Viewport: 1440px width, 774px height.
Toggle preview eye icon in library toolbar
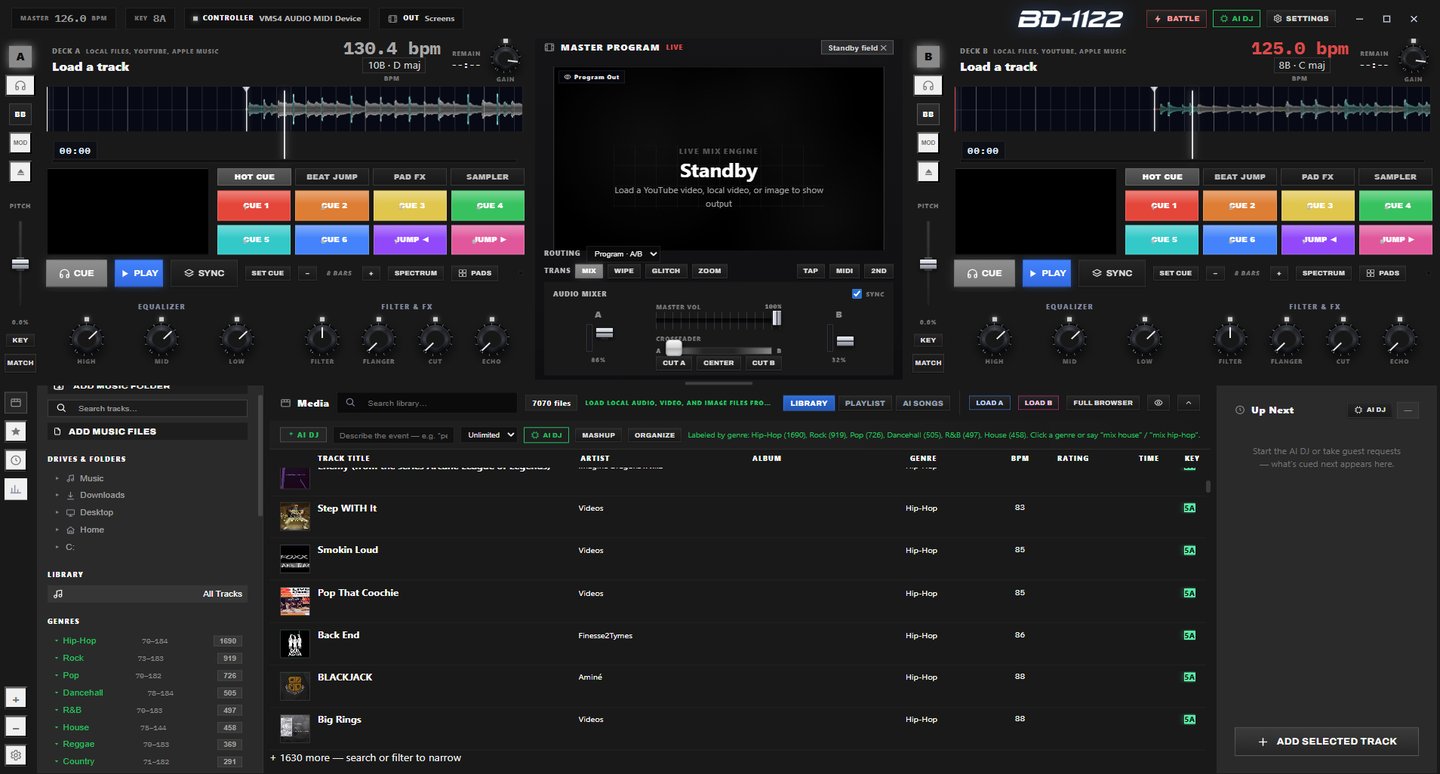pyautogui.click(x=1159, y=403)
